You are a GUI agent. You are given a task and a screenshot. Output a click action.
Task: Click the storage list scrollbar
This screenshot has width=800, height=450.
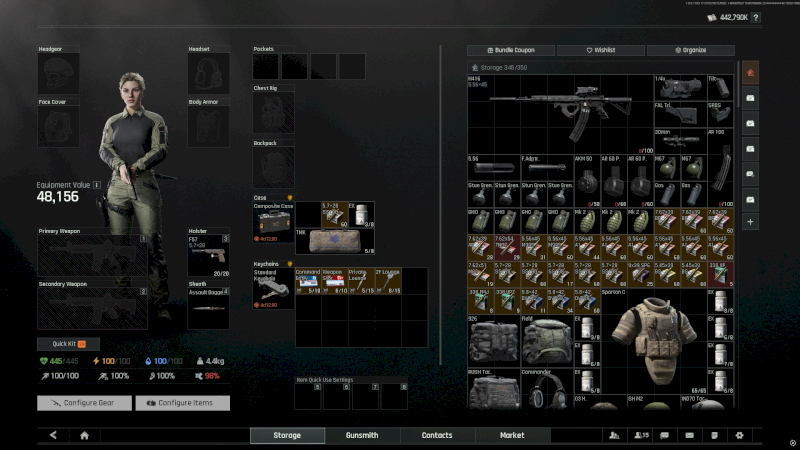(x=738, y=84)
